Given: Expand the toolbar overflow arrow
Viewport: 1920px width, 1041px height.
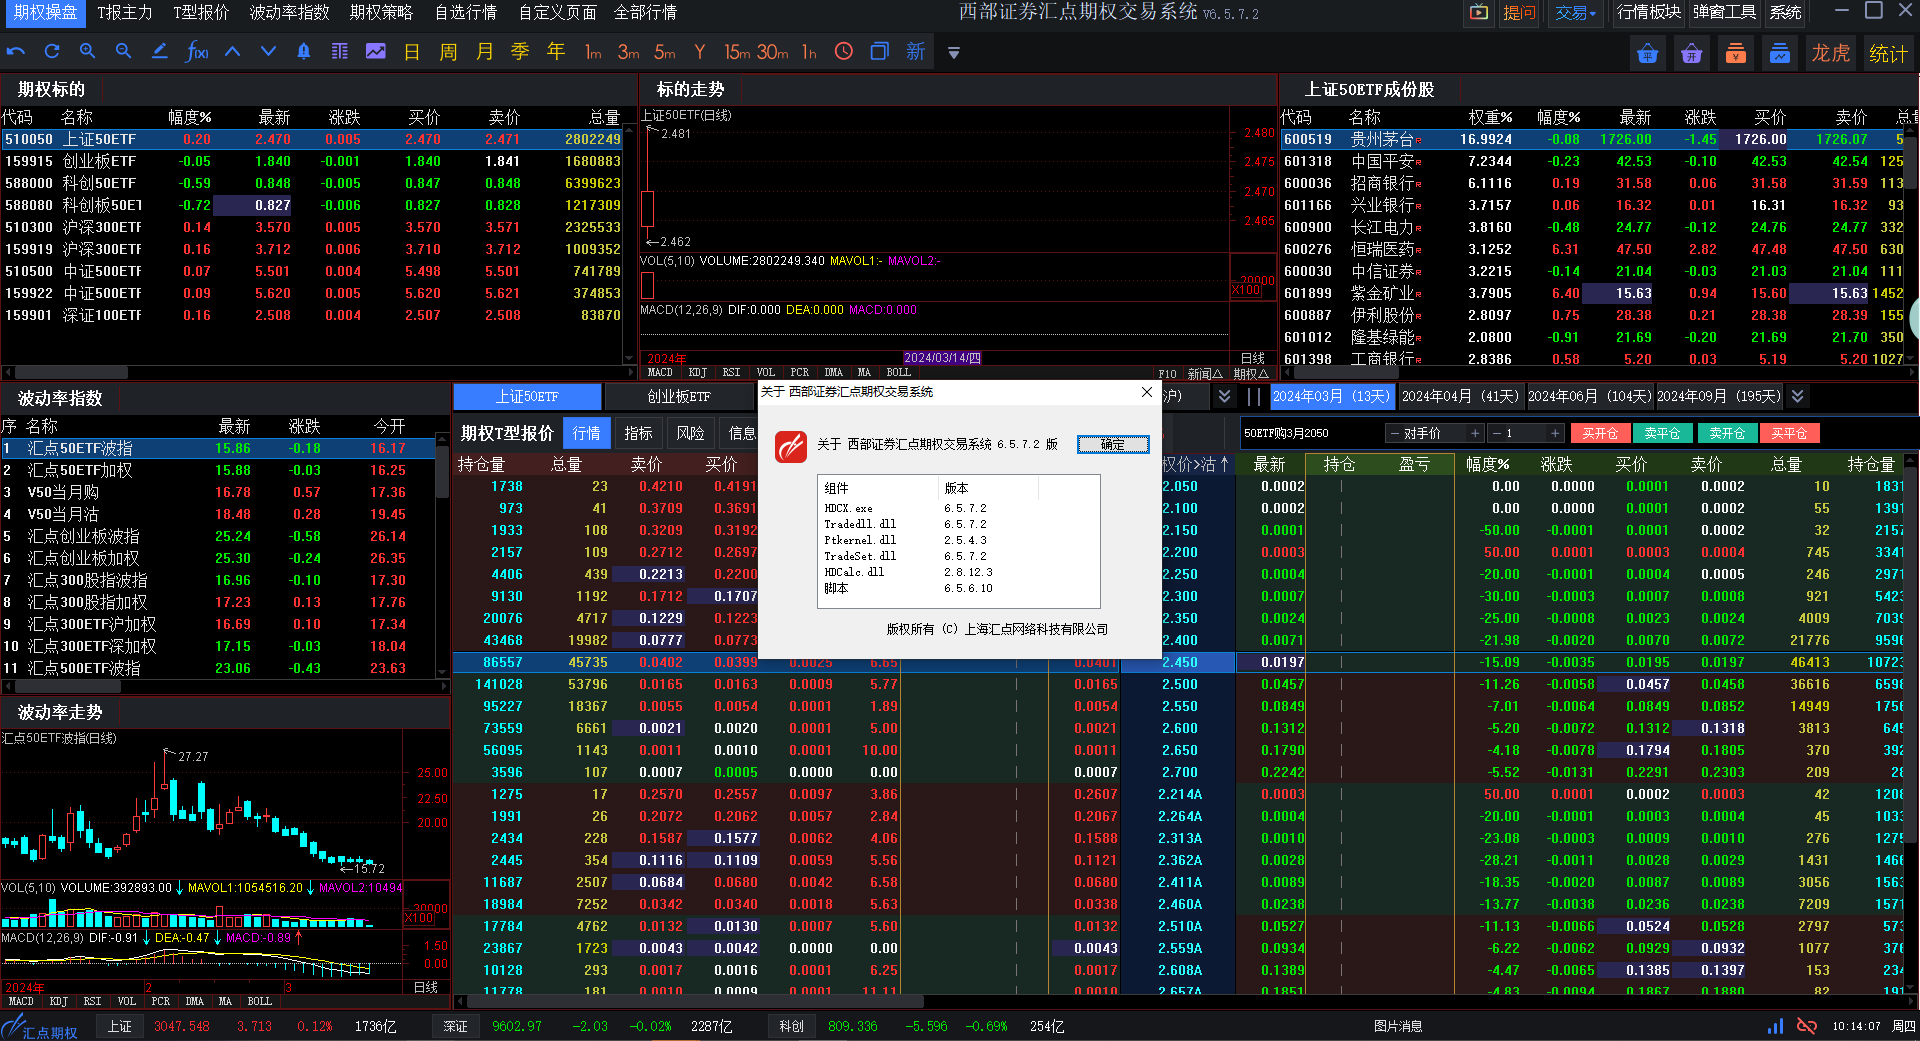Looking at the screenshot, I should [954, 53].
